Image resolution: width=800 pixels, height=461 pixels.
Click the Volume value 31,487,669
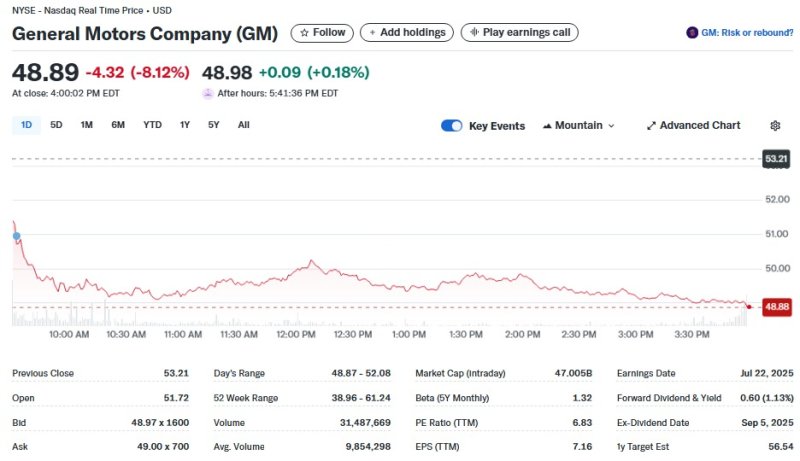(x=365, y=423)
